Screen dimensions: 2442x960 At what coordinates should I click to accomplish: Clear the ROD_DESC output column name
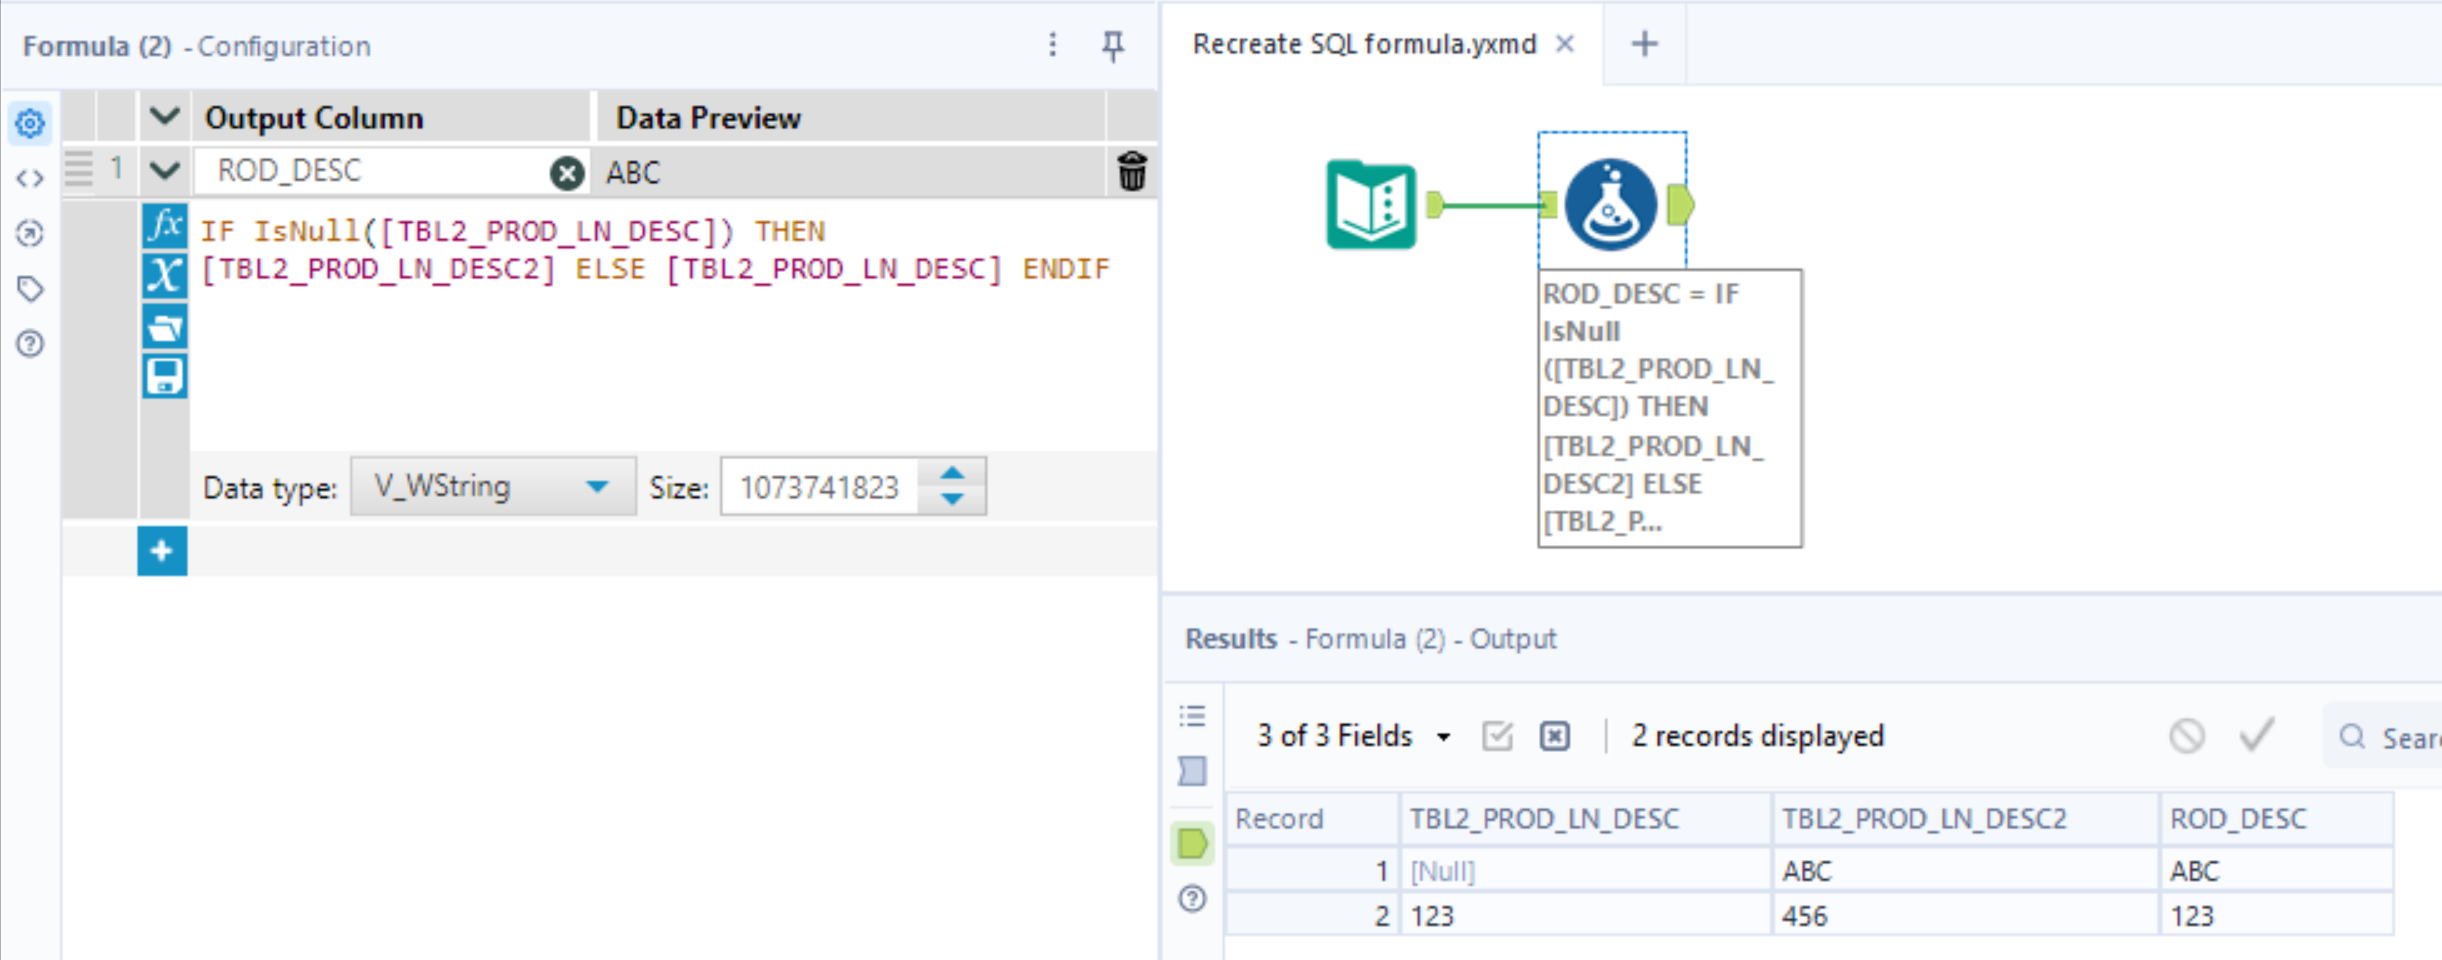[x=567, y=173]
